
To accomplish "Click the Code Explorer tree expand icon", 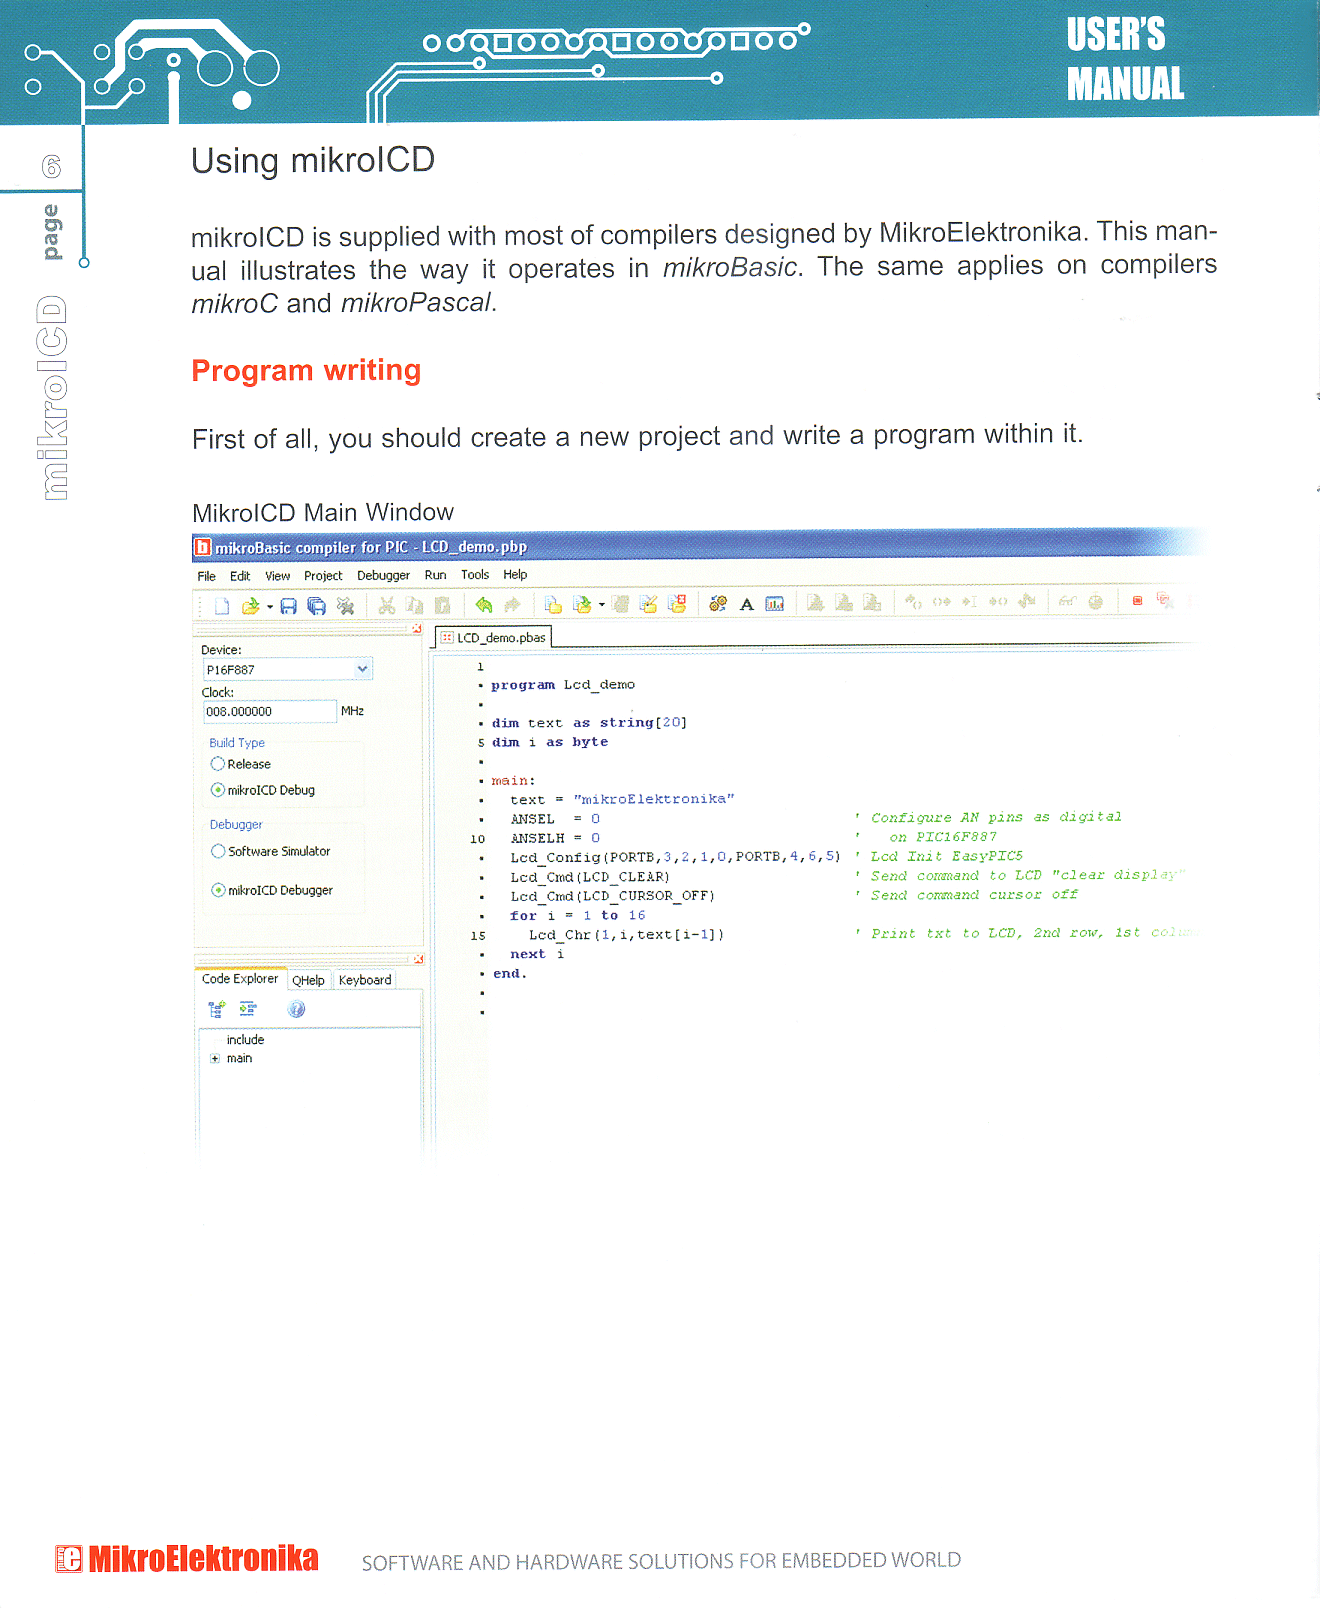I will [216, 1009].
